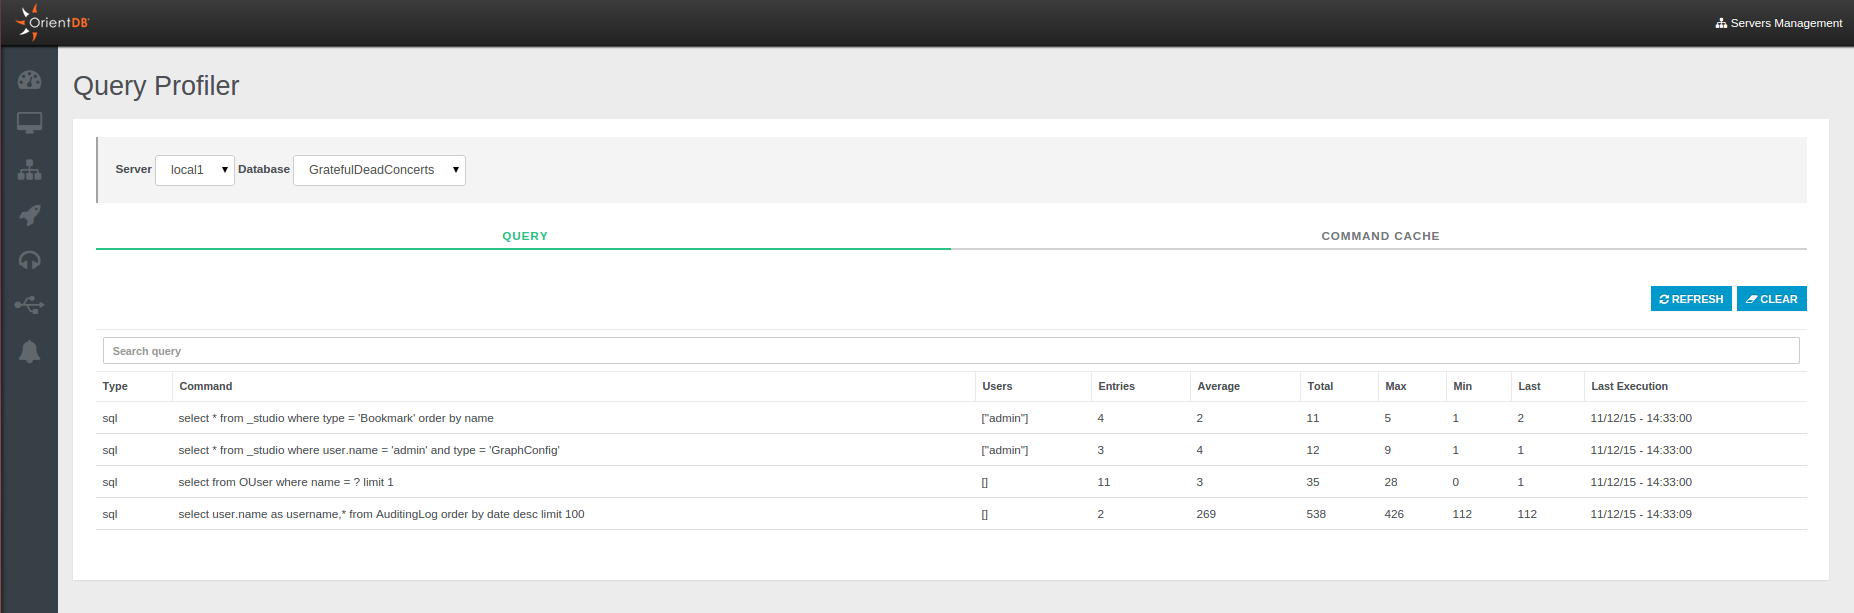Click the headphones icon in sidebar
The height and width of the screenshot is (613, 1854).
[x=29, y=260]
